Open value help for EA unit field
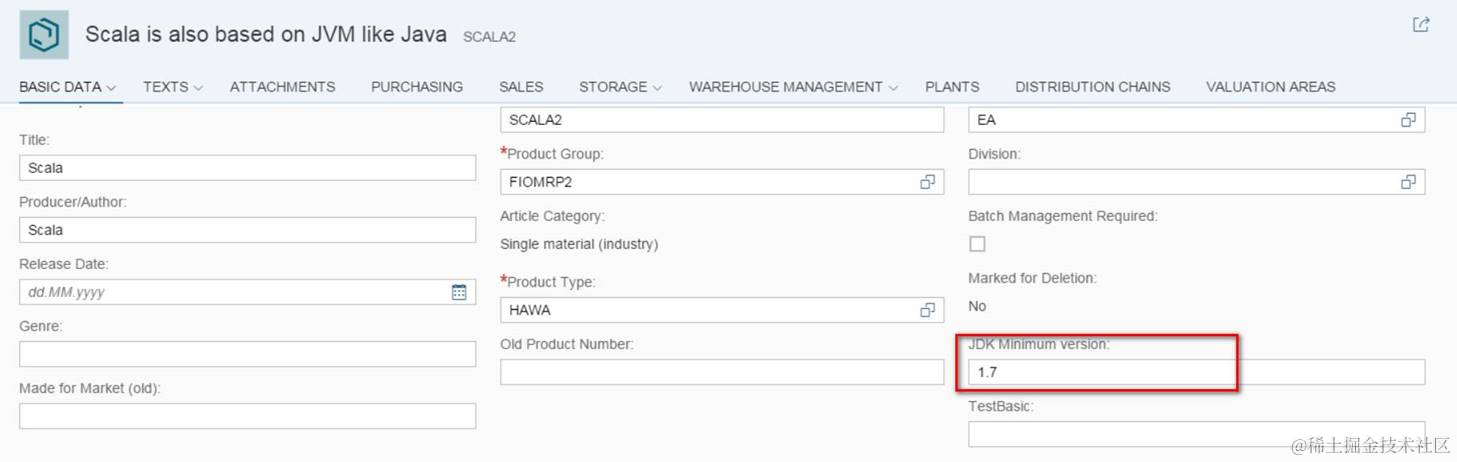 tap(1408, 120)
